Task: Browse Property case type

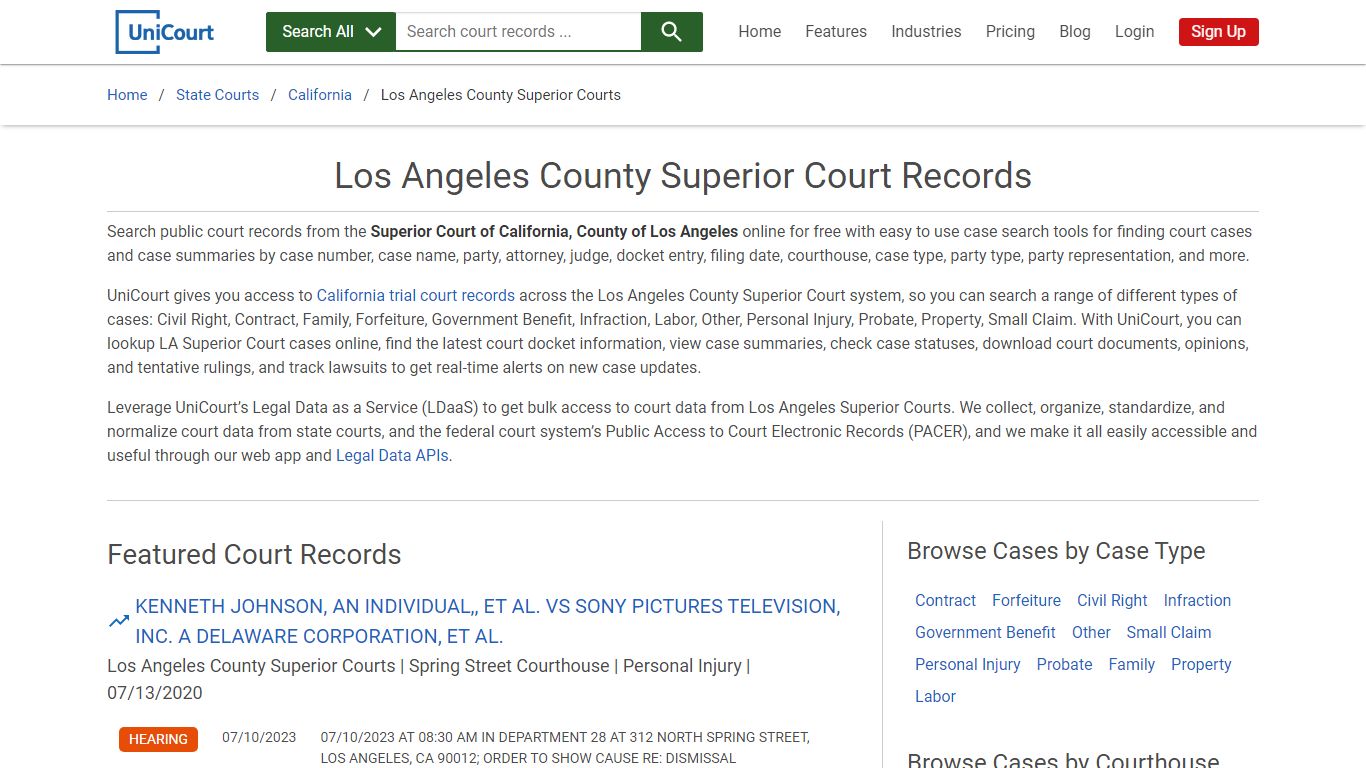Action: (1201, 665)
